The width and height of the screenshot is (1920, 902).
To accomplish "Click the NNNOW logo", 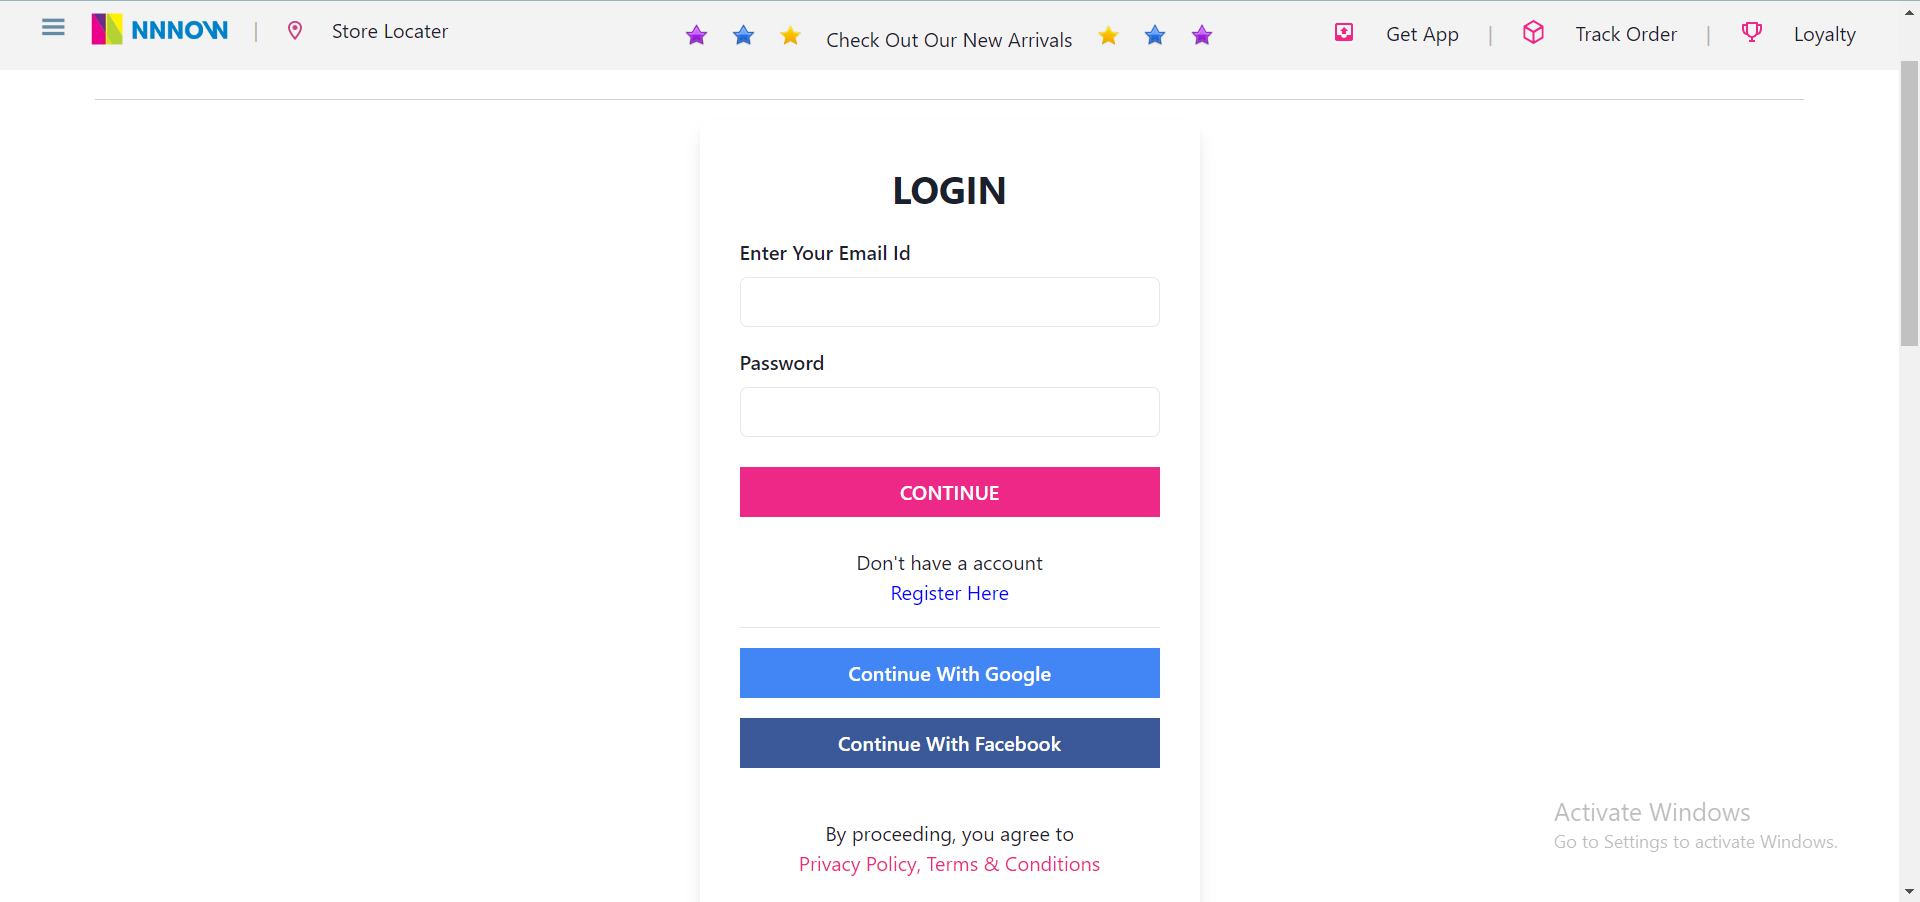I will 160,30.
